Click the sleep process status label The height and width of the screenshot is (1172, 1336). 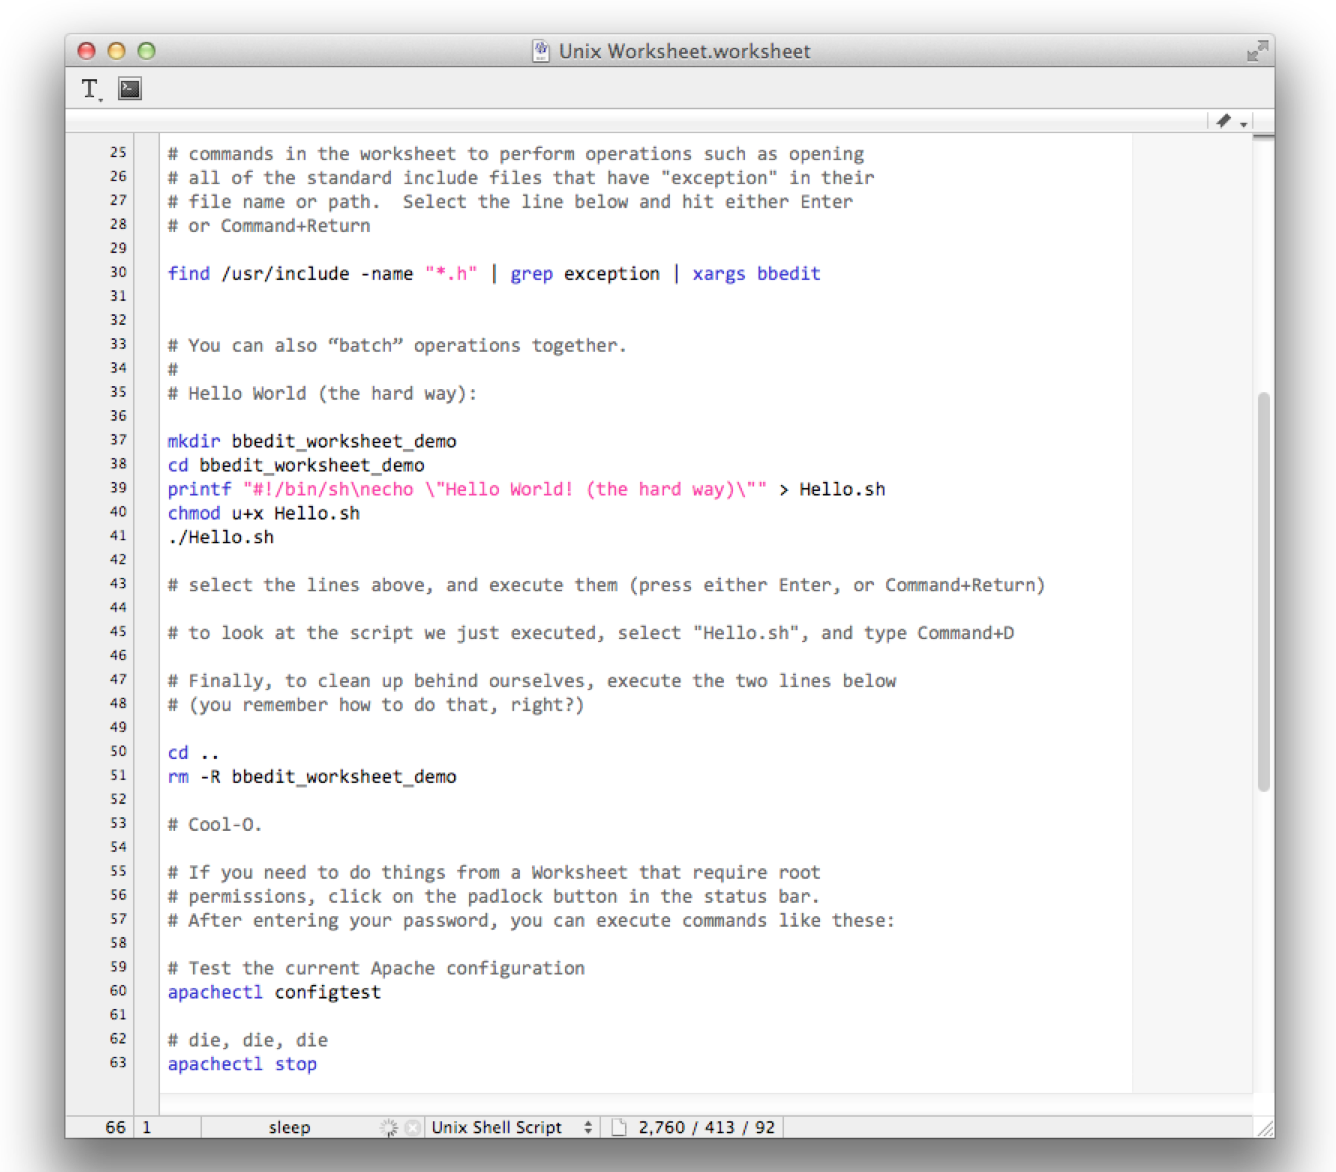pyautogui.click(x=289, y=1128)
